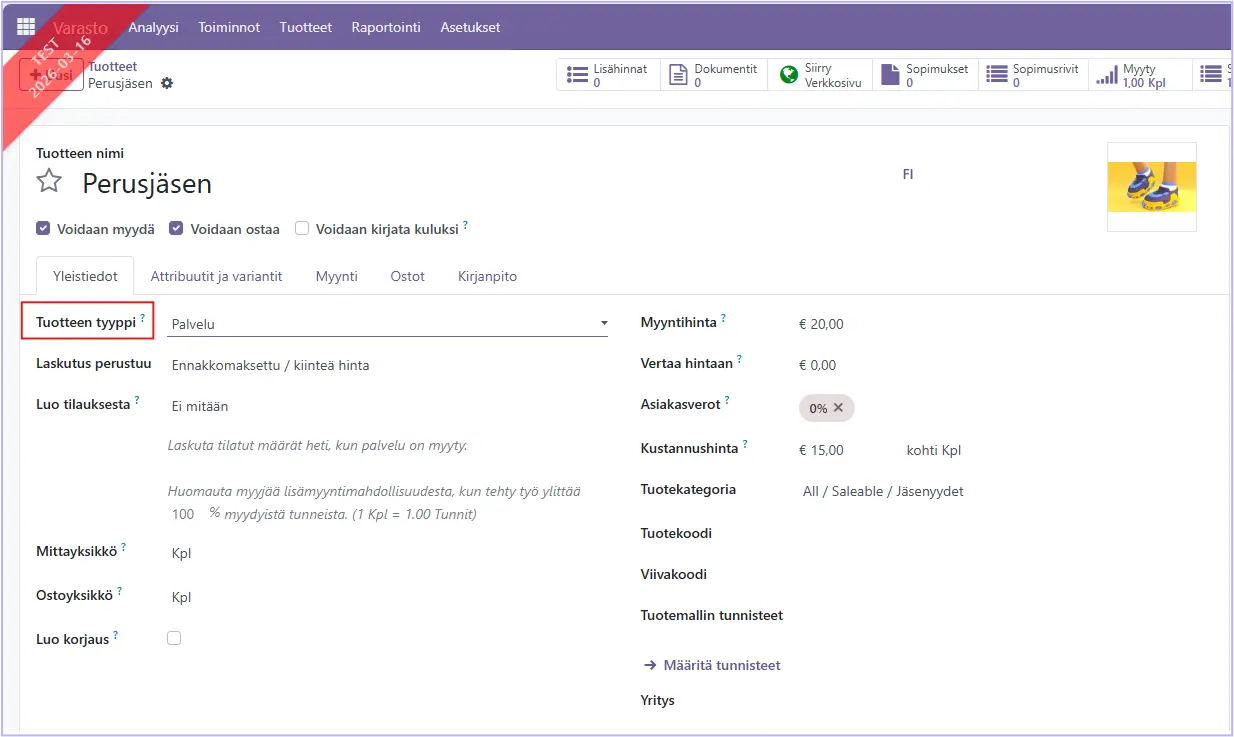Image resolution: width=1234 pixels, height=737 pixels.
Task: Uncheck the Voidaan myydä checkbox
Action: point(43,229)
